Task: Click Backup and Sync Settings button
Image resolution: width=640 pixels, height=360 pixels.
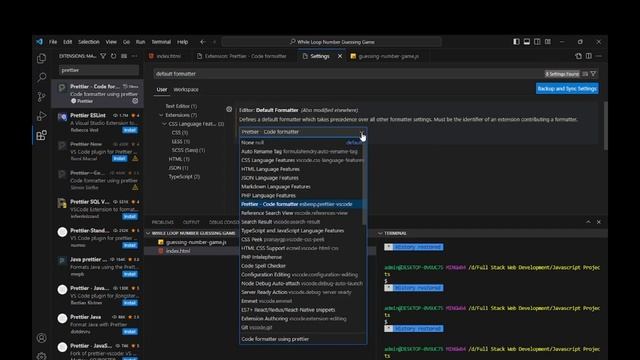Action: (x=567, y=89)
